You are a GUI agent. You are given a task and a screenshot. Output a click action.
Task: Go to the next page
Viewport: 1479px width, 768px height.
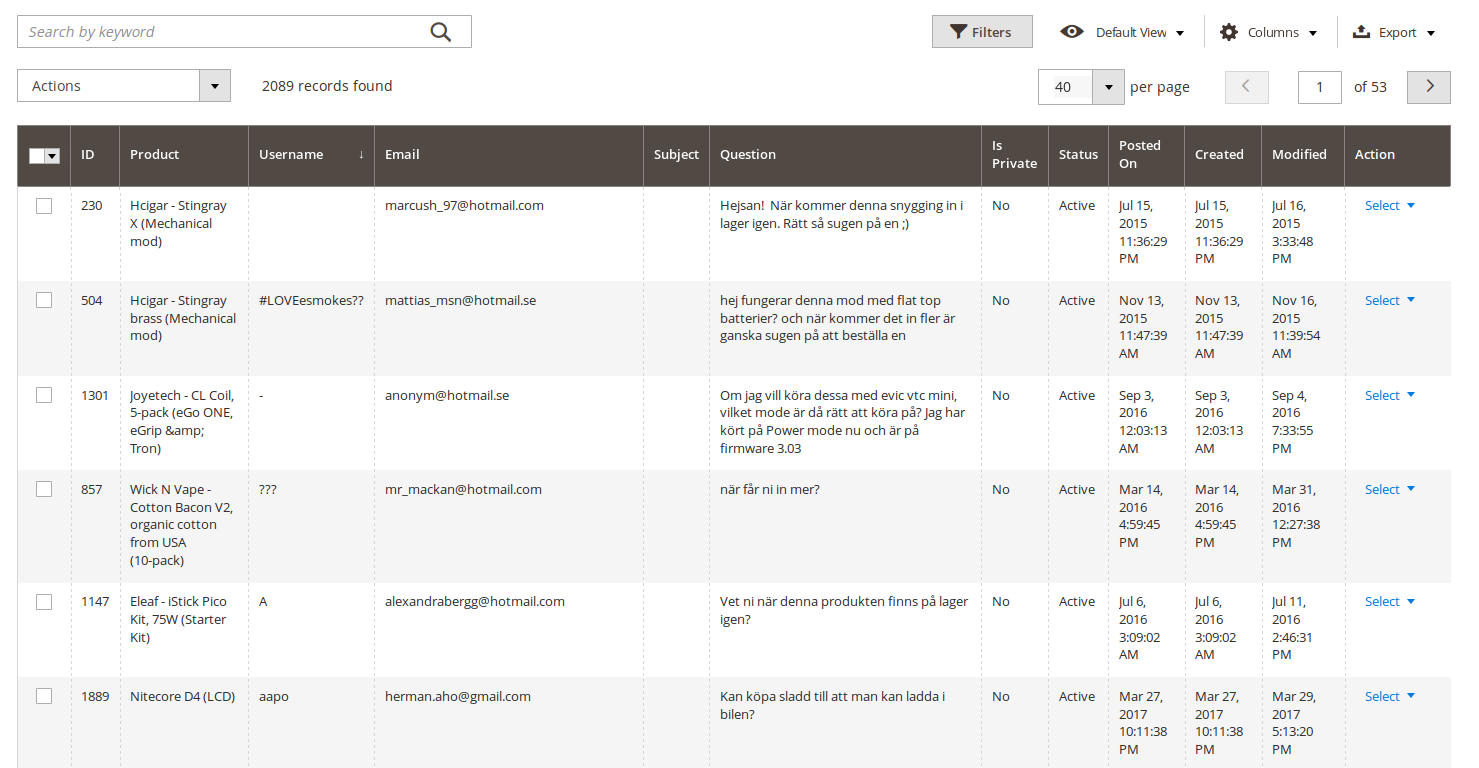click(1429, 87)
